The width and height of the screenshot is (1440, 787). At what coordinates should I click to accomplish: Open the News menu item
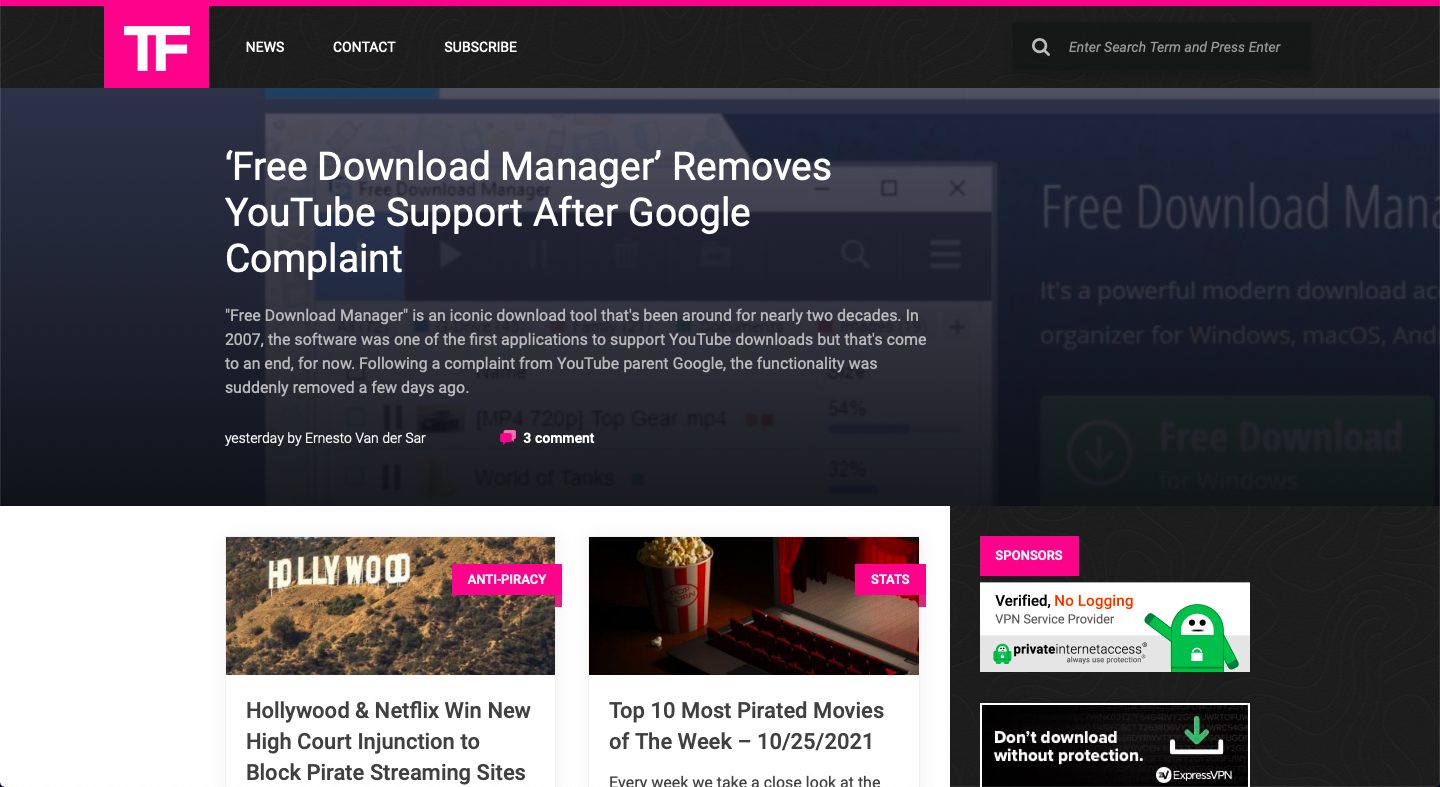(265, 47)
